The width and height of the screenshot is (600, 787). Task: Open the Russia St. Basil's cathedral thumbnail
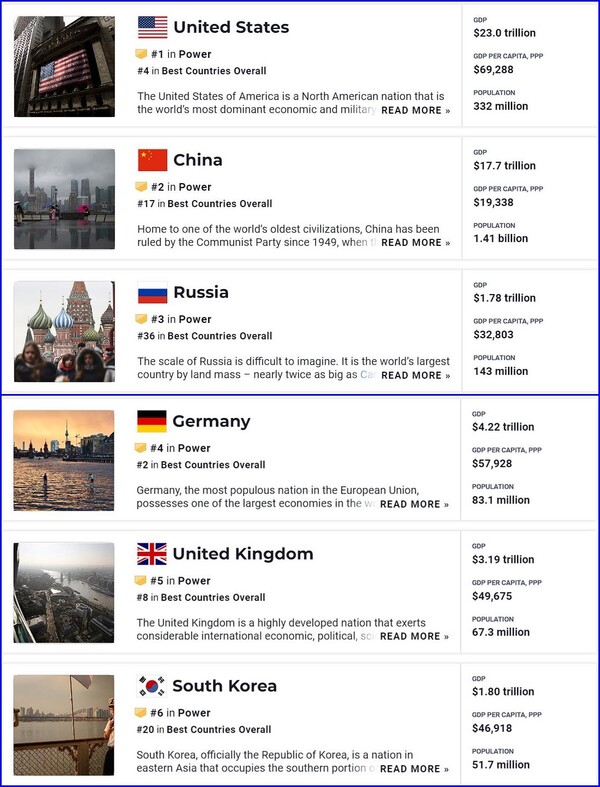[64, 331]
